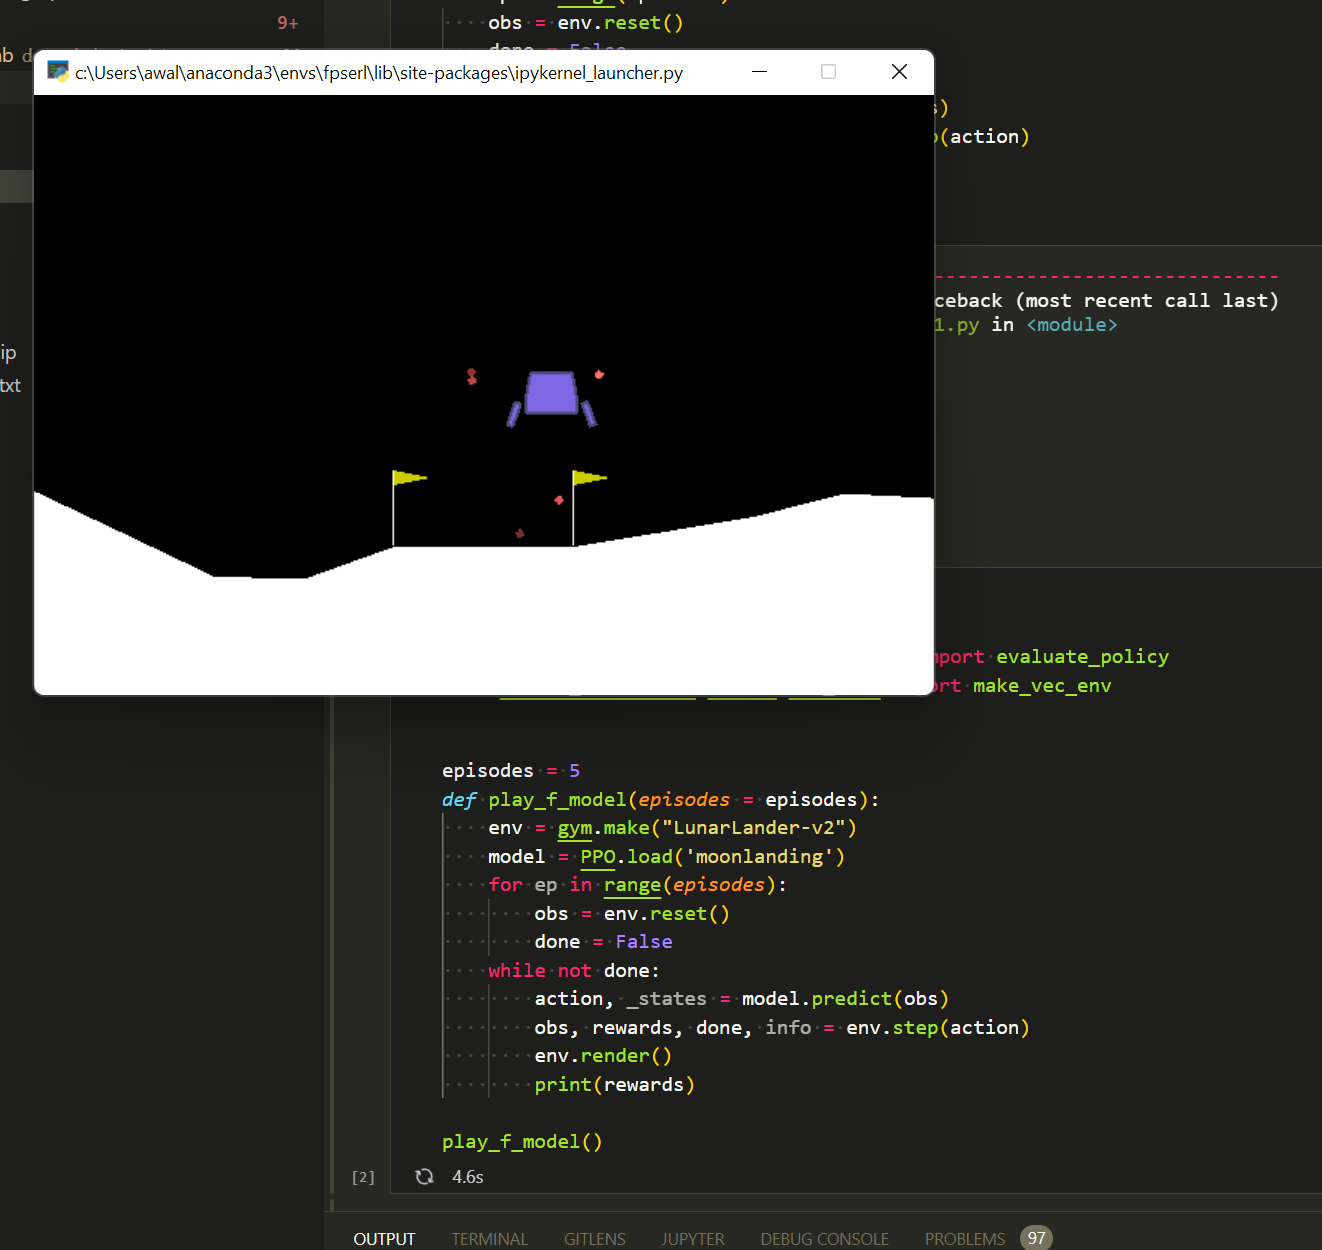The height and width of the screenshot is (1250, 1322).
Task: Click the minimize icon of the ipykernel_launcher window
Action: [x=759, y=72]
